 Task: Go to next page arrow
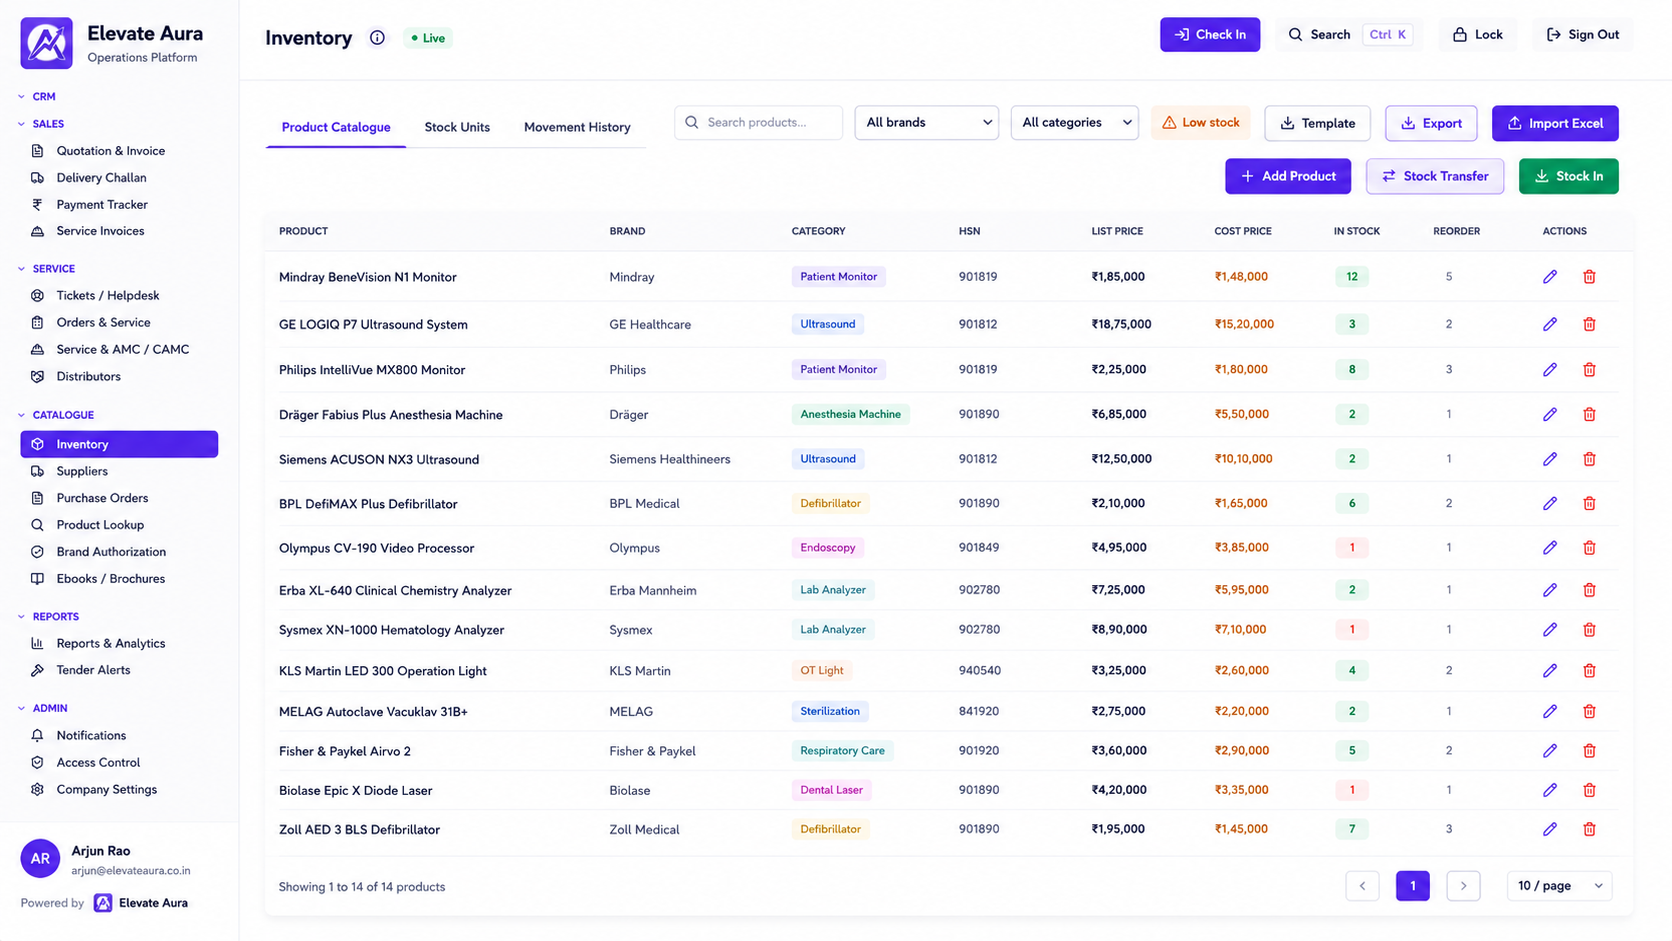pyautogui.click(x=1463, y=886)
